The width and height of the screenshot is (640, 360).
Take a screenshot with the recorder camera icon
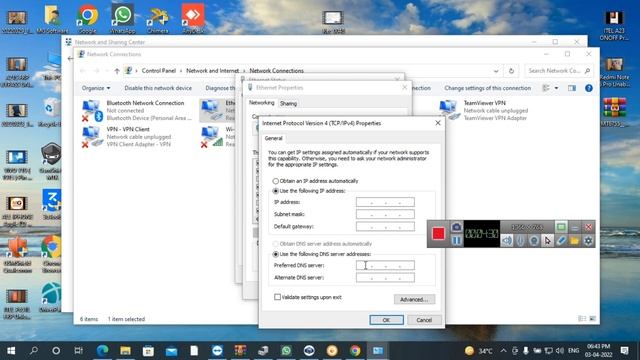coord(456,227)
